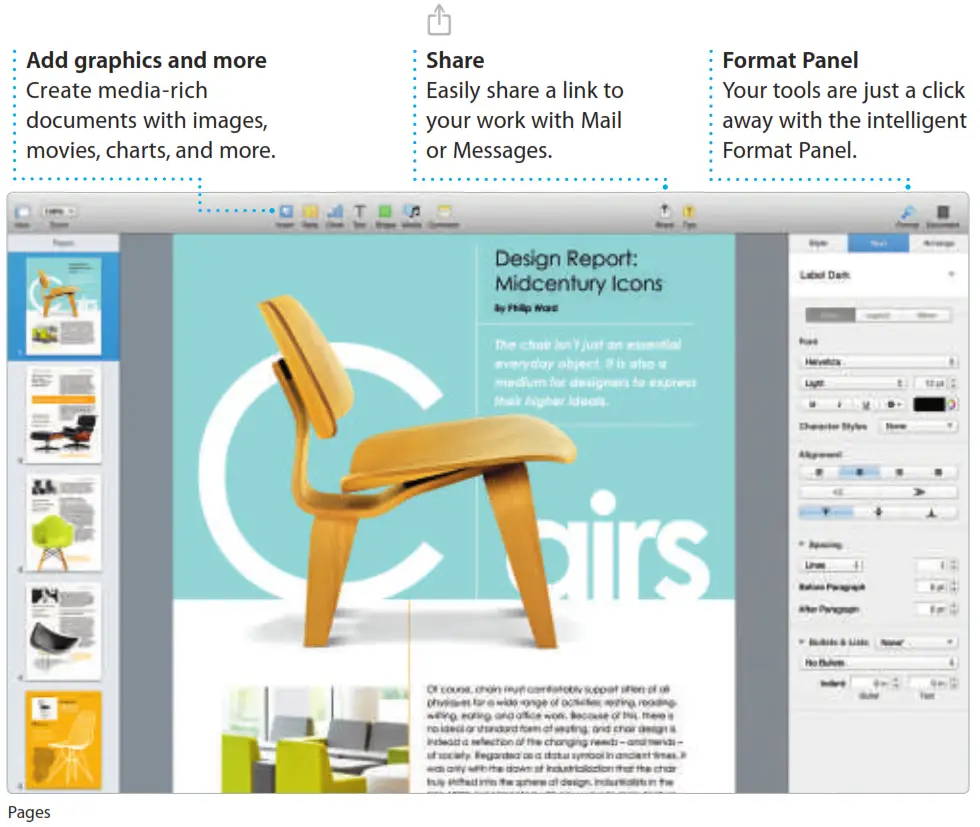
Task: Click the text indent stepper
Action: point(954,683)
